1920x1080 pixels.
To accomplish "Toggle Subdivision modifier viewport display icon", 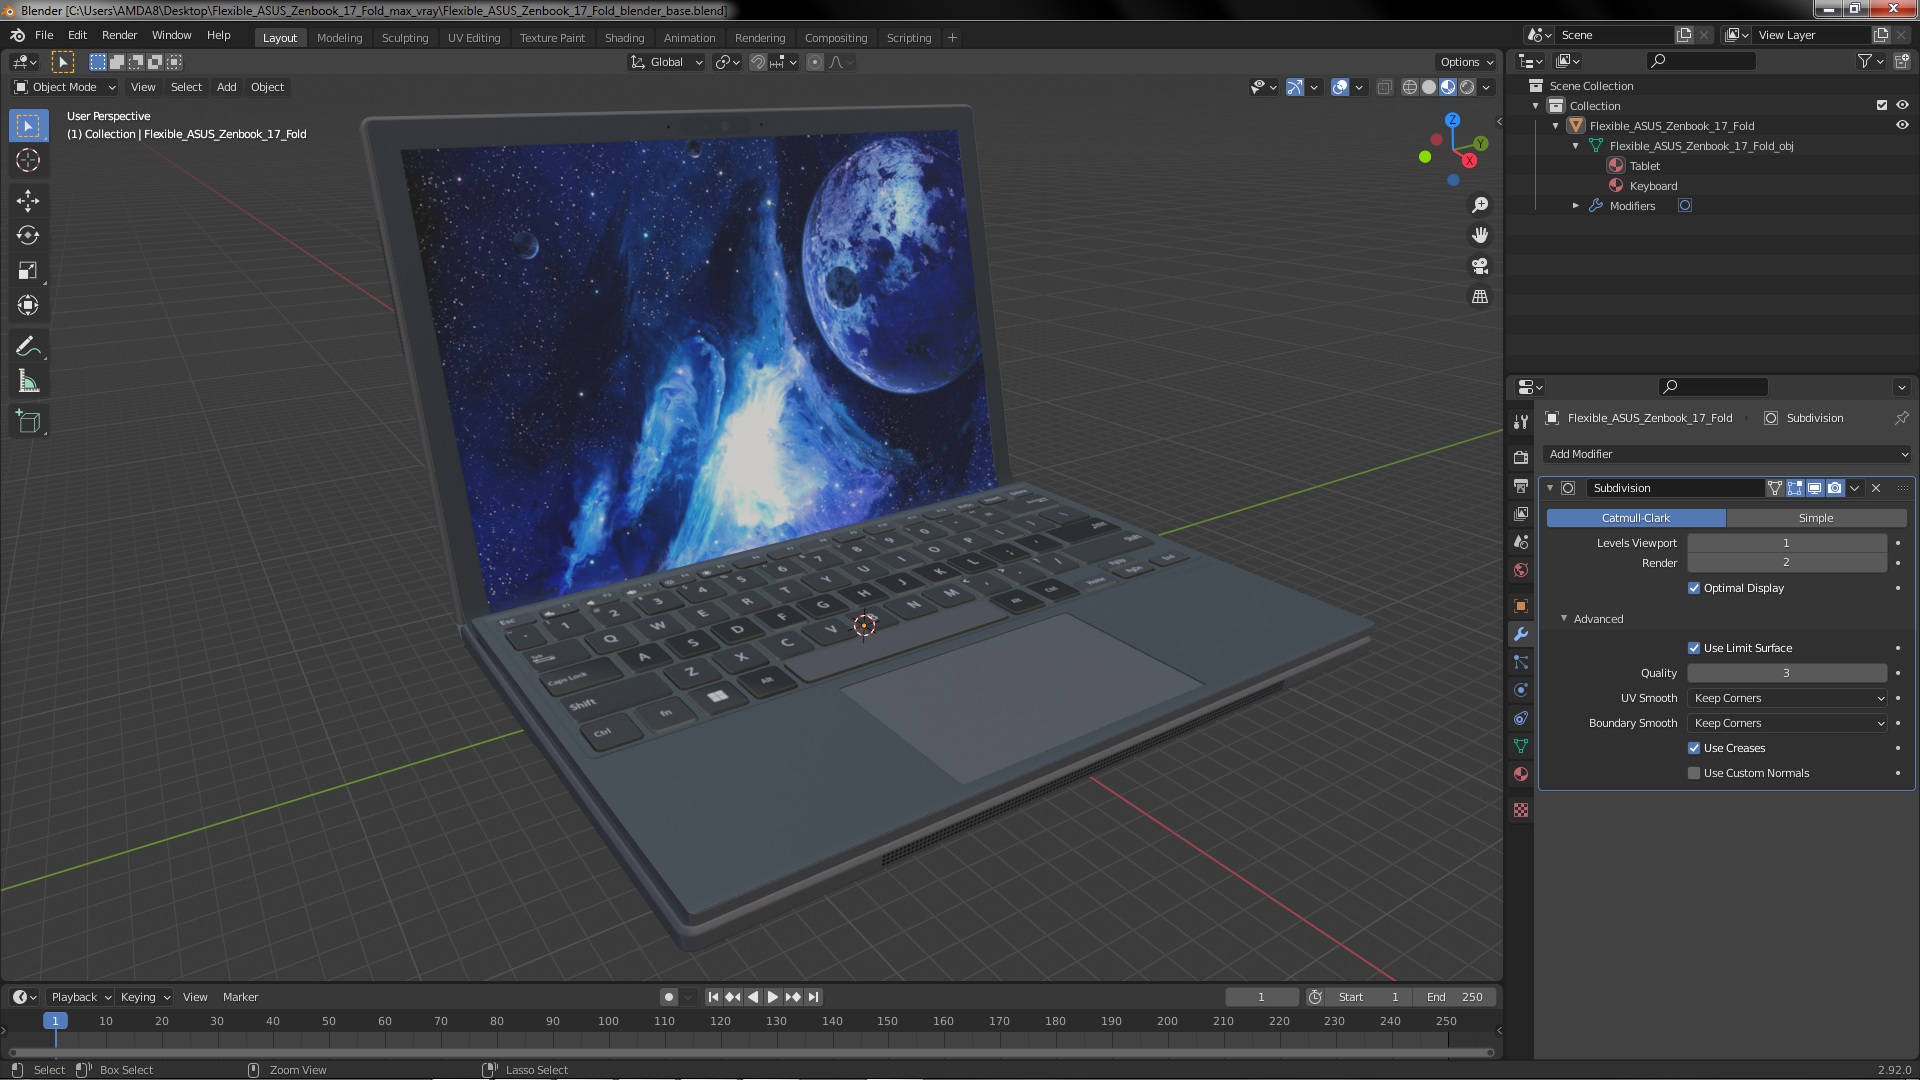I will click(x=1815, y=488).
